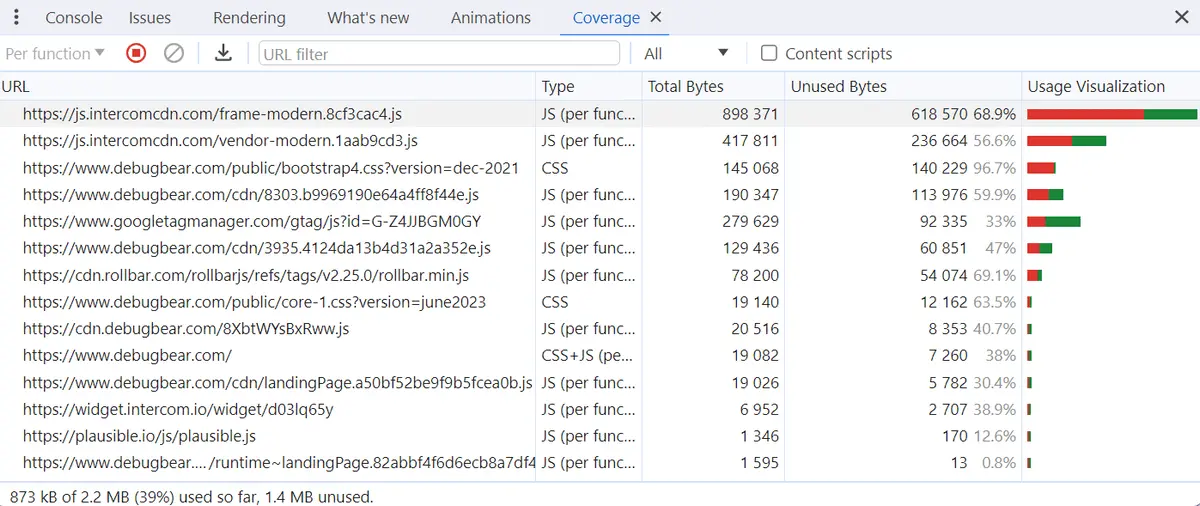
Task: Sort by Unused Bytes column header
Action: click(903, 86)
